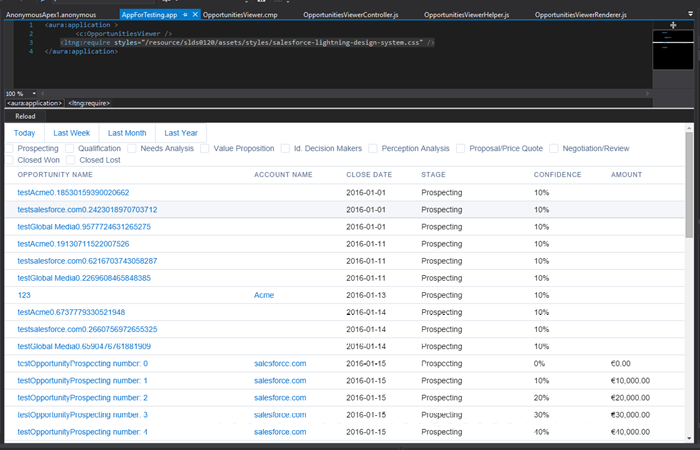This screenshot has width=700, height=450.
Task: Click the CLOSE DATE column header
Action: [369, 175]
